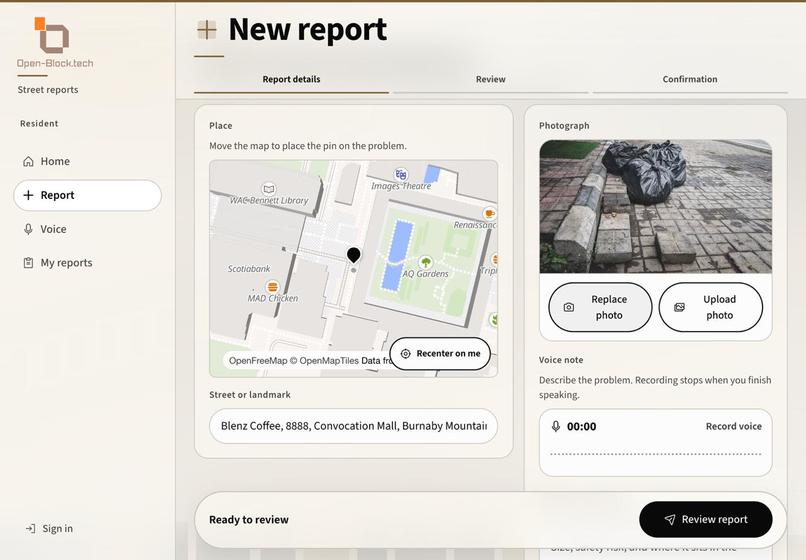
Task: Click the Upload photo button
Action: tap(711, 307)
